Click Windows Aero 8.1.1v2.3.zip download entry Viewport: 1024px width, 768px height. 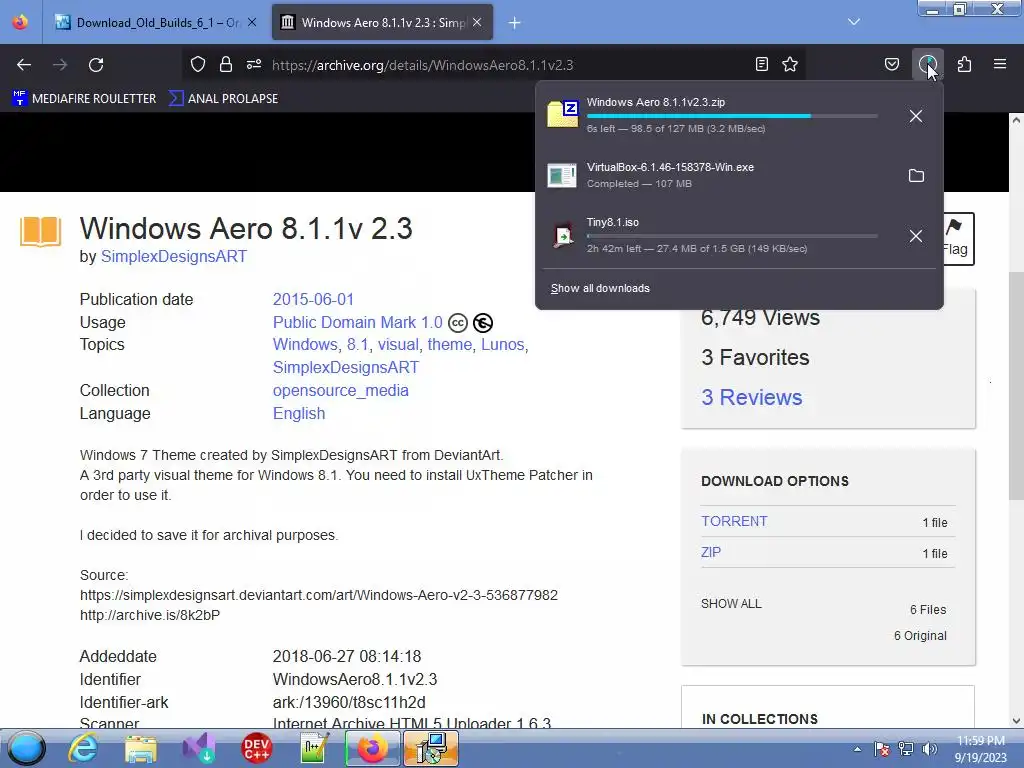(717, 115)
